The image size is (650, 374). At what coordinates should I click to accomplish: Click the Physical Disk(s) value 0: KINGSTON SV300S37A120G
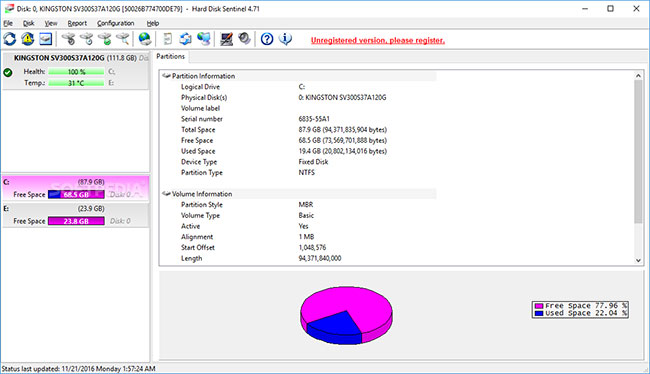[x=342, y=97]
